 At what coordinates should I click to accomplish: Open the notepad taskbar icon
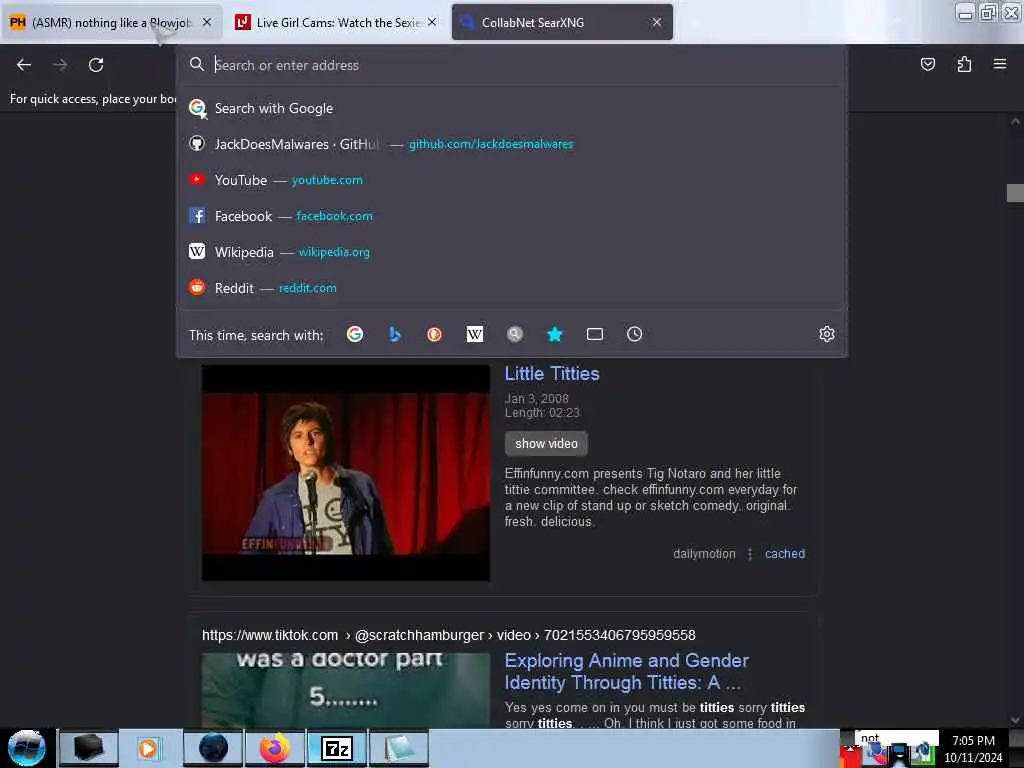[x=399, y=748]
